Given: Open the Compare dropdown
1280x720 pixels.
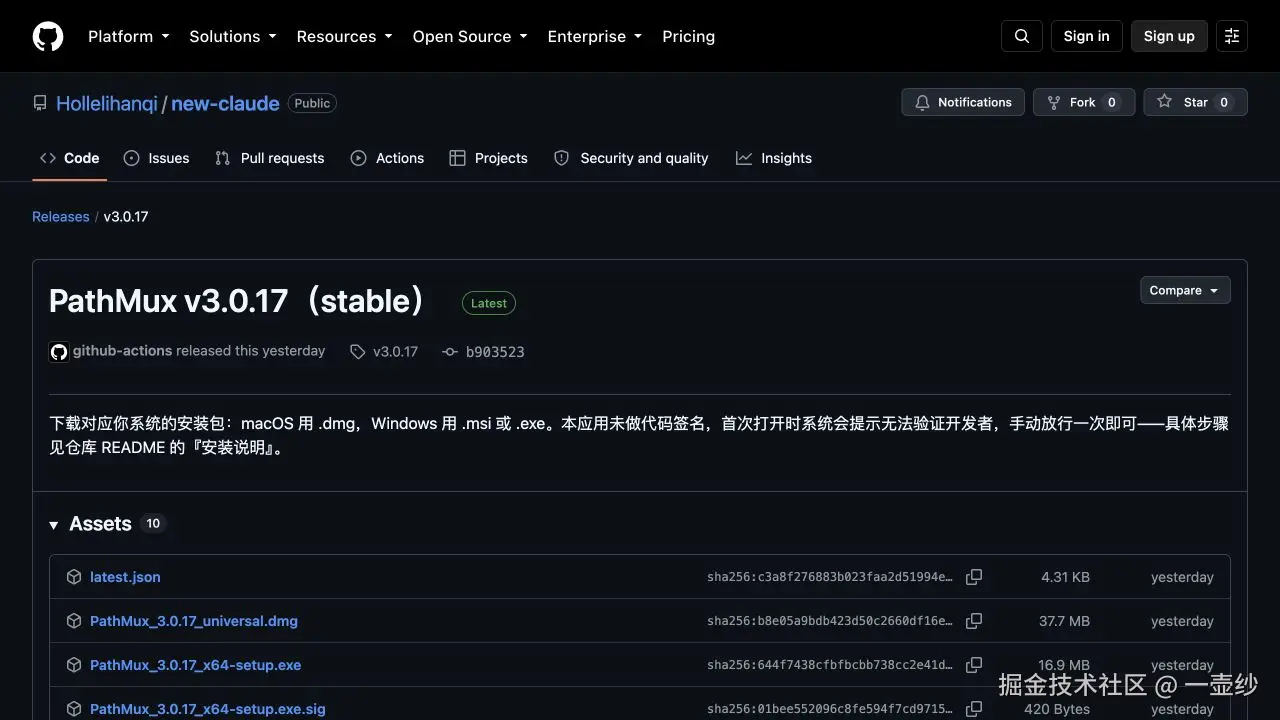Looking at the screenshot, I should pos(1185,290).
